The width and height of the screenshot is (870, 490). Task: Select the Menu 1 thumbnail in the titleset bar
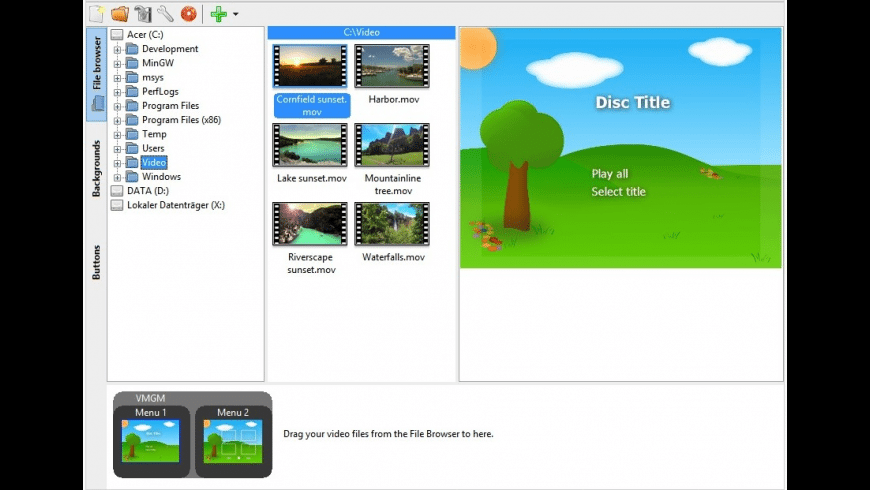pos(151,441)
